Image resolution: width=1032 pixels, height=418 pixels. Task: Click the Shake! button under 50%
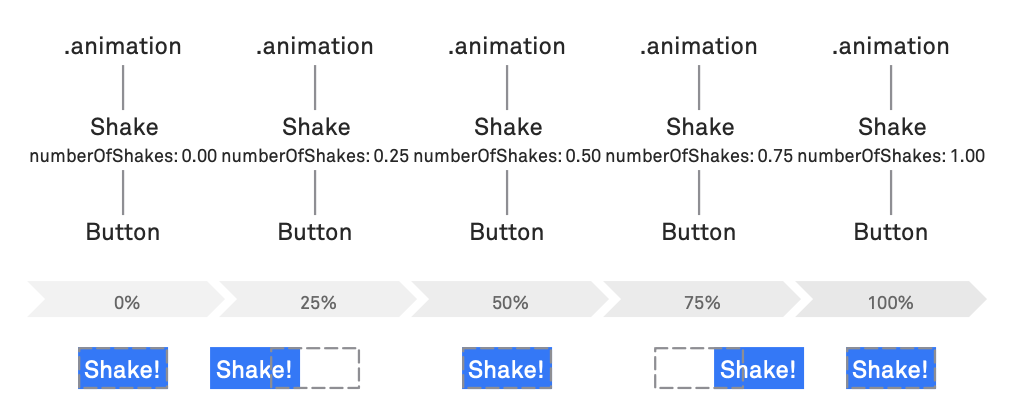[507, 369]
